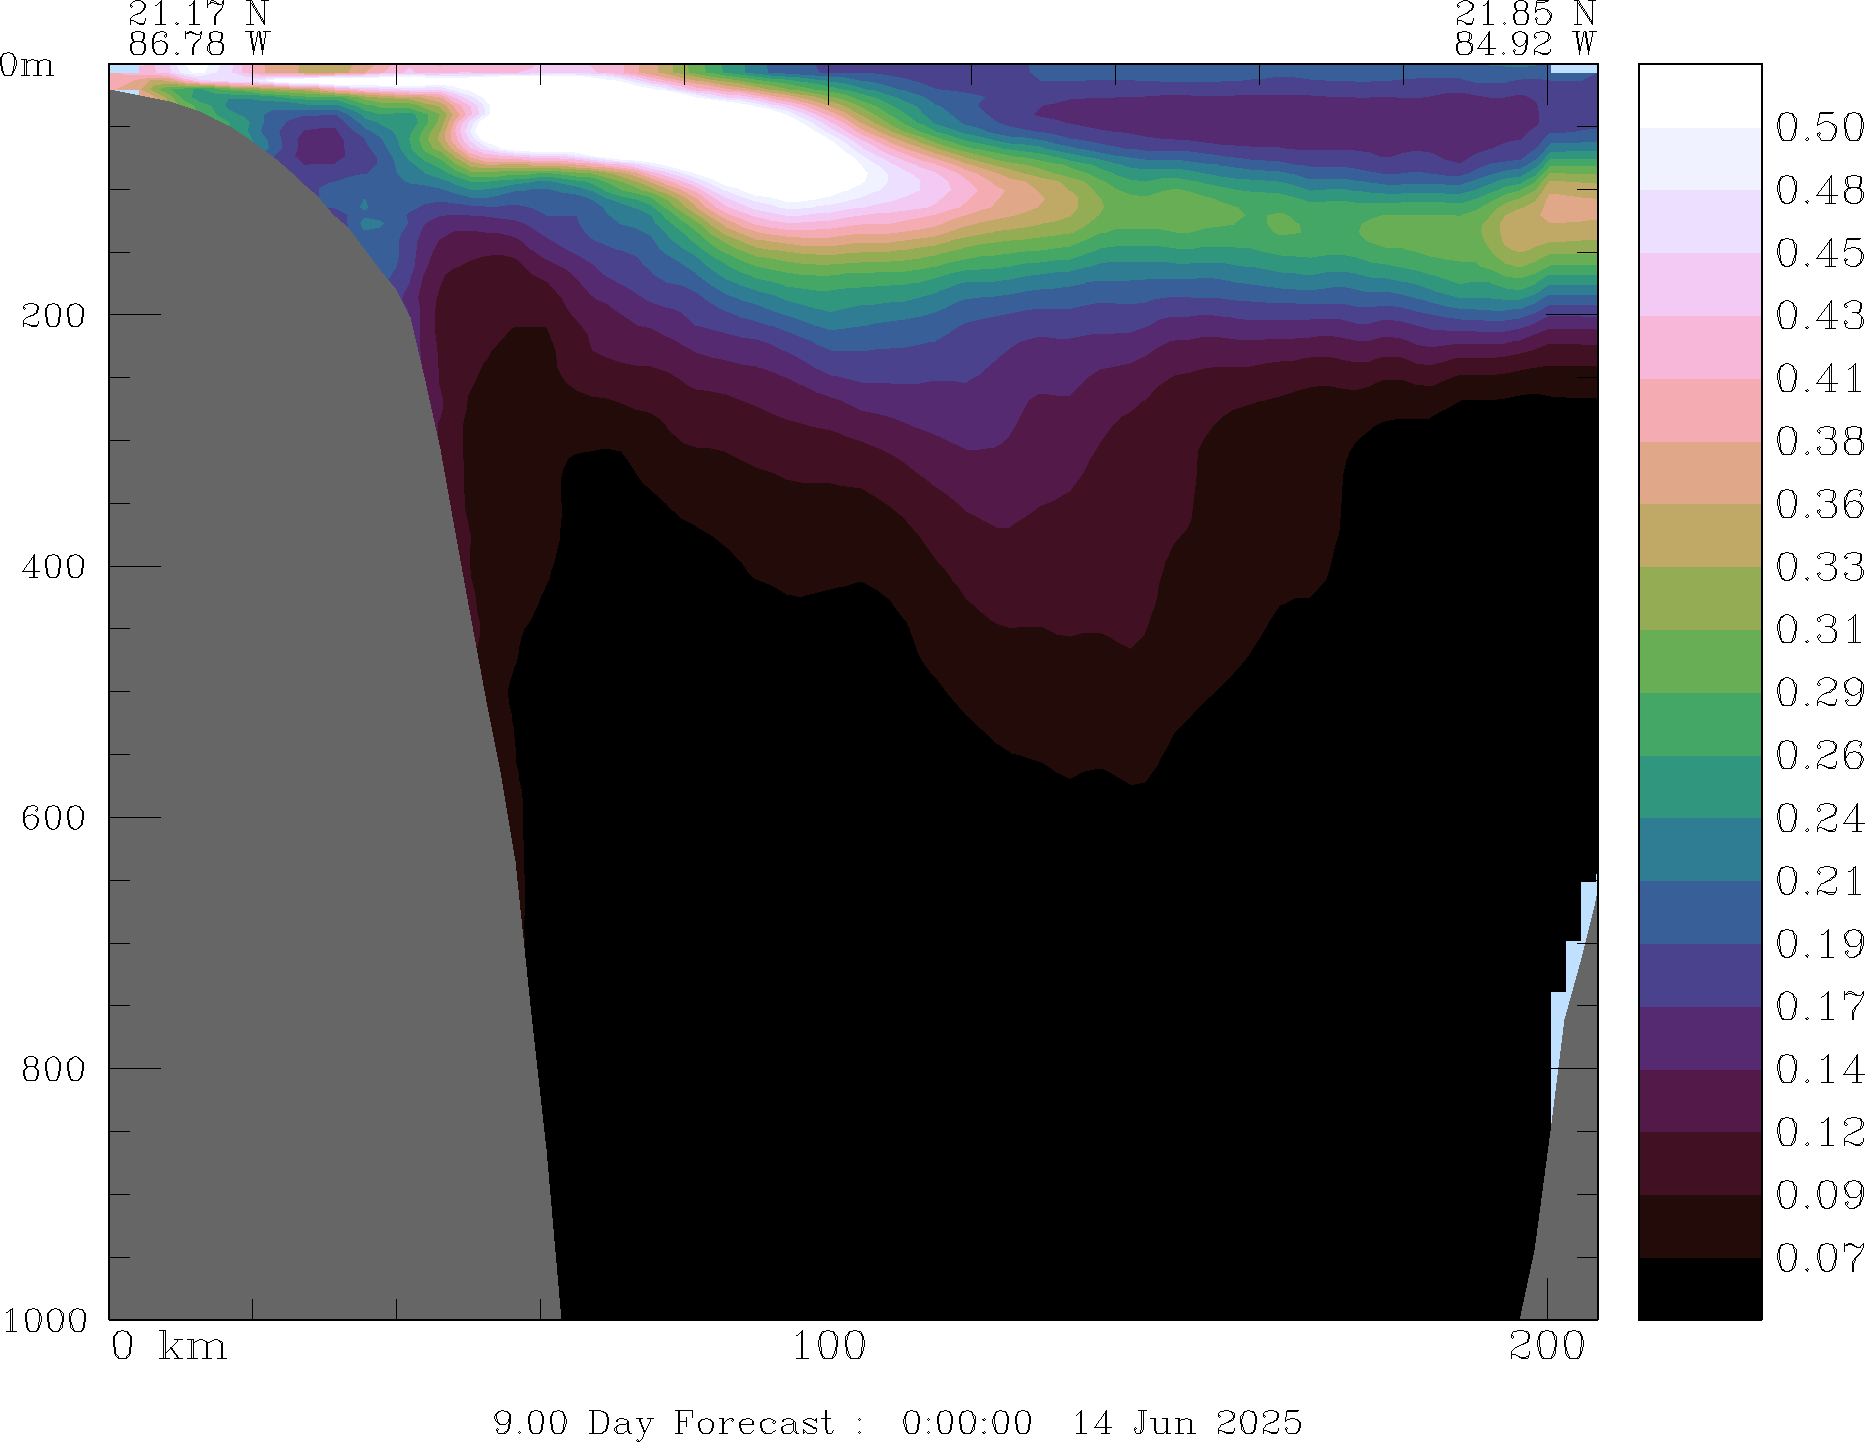Click the 0.07 colorbar value label
1865x1442 pixels.
(1819, 1258)
